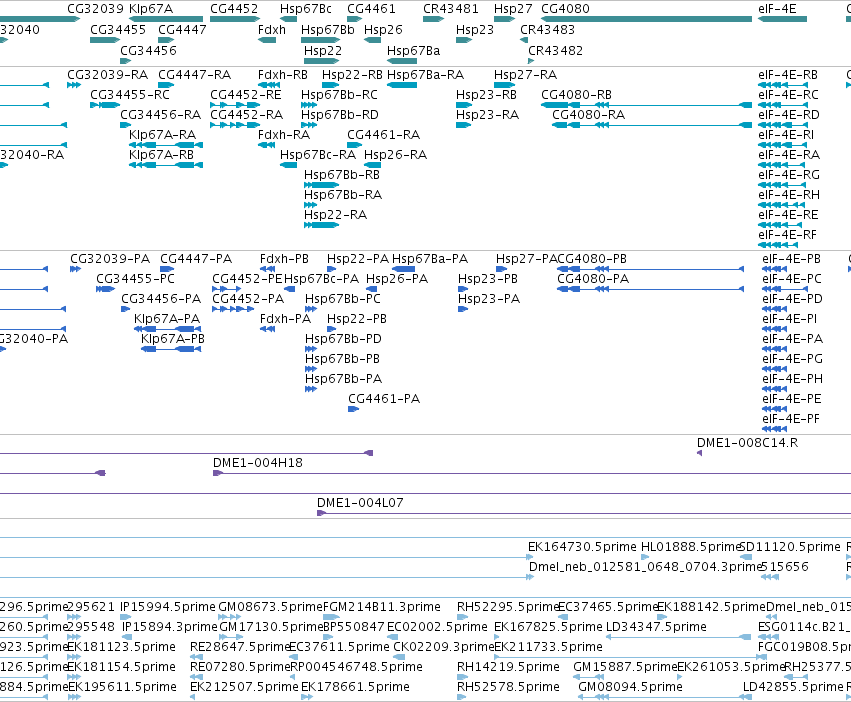Select EST EK164730.5prime

[582, 547]
